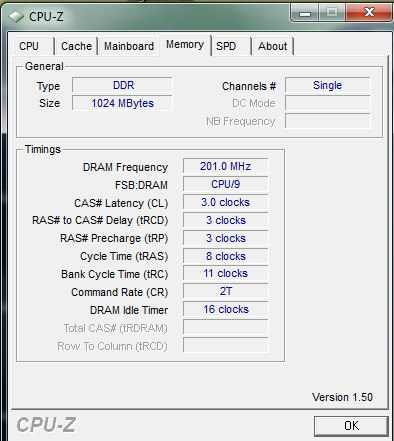
Task: Click the empty Total CAS# (tRDRAM) field
Action: click(x=226, y=327)
